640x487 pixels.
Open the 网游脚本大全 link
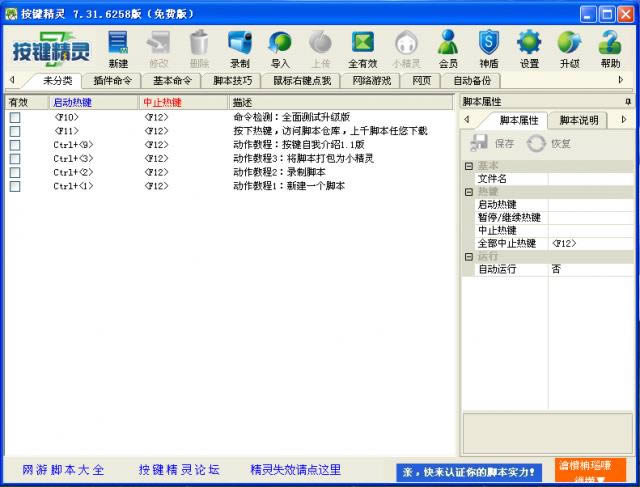[x=63, y=469]
